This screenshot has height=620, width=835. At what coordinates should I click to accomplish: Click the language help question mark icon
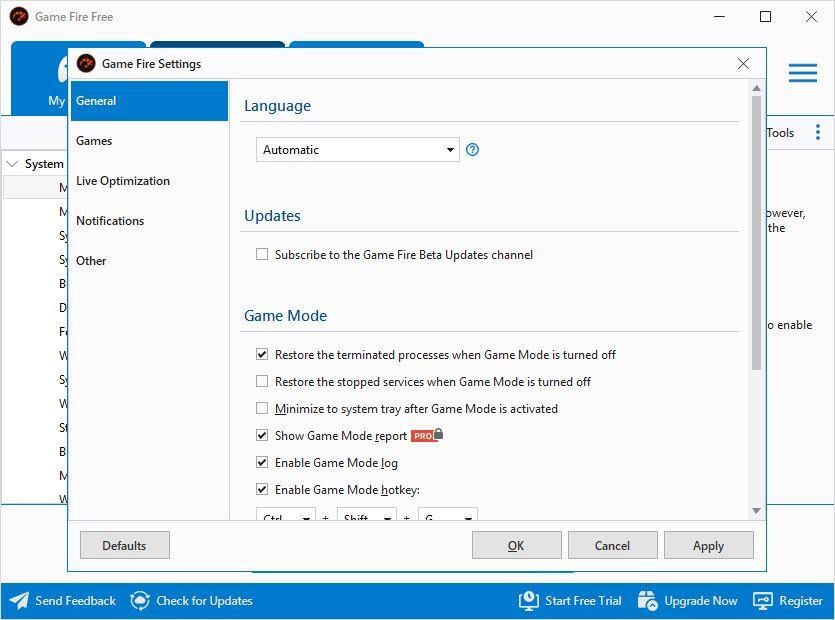(472, 150)
